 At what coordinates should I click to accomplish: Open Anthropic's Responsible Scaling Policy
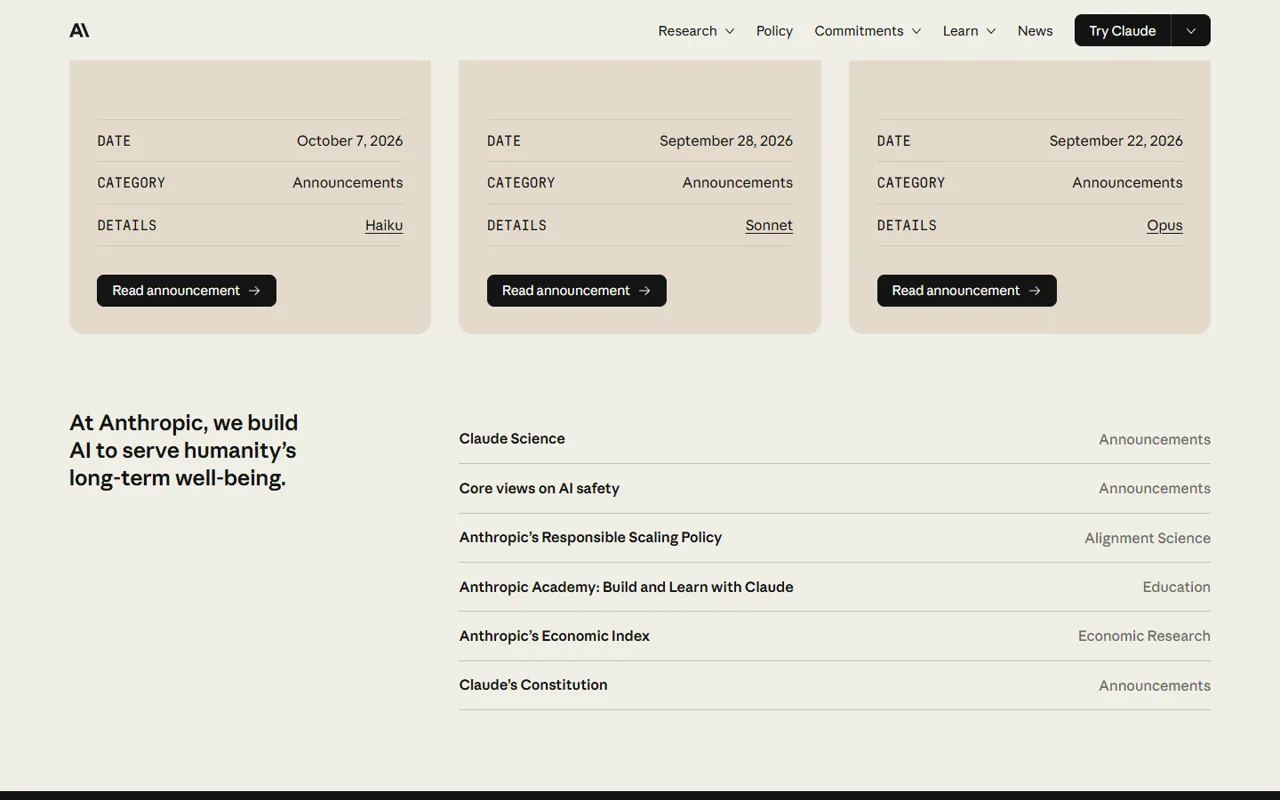(x=835, y=537)
